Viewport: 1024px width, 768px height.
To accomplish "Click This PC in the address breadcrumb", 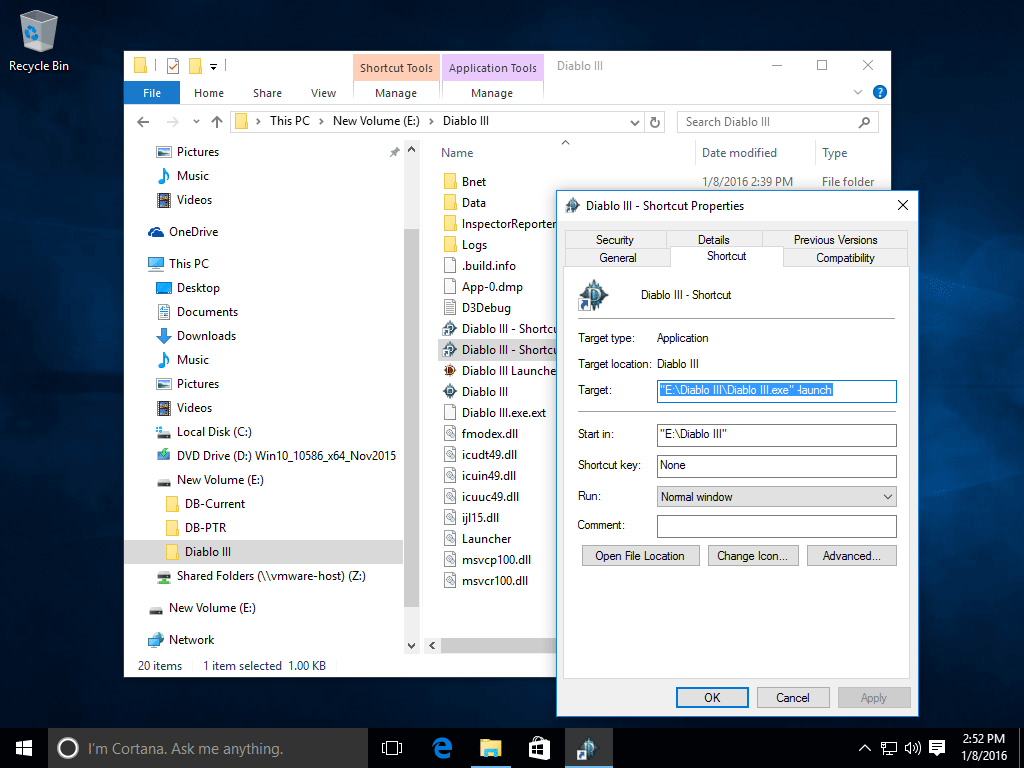I will 290,121.
